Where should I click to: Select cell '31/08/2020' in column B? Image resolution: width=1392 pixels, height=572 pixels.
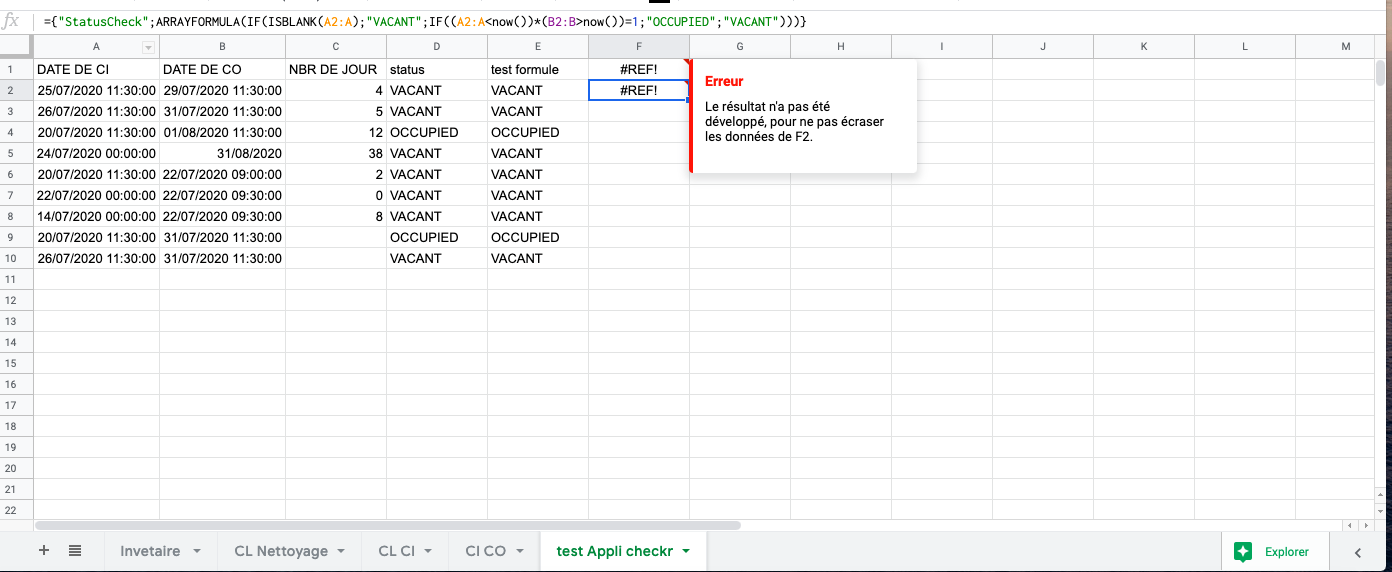coord(222,153)
